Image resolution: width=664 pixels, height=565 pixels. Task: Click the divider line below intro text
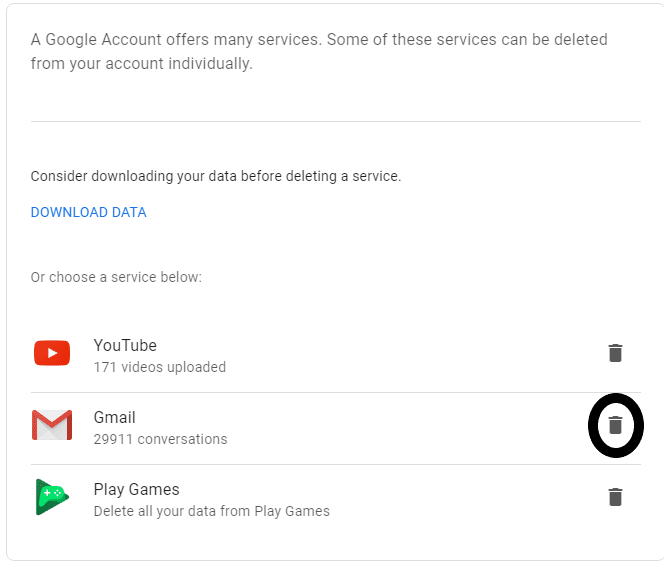[335, 122]
